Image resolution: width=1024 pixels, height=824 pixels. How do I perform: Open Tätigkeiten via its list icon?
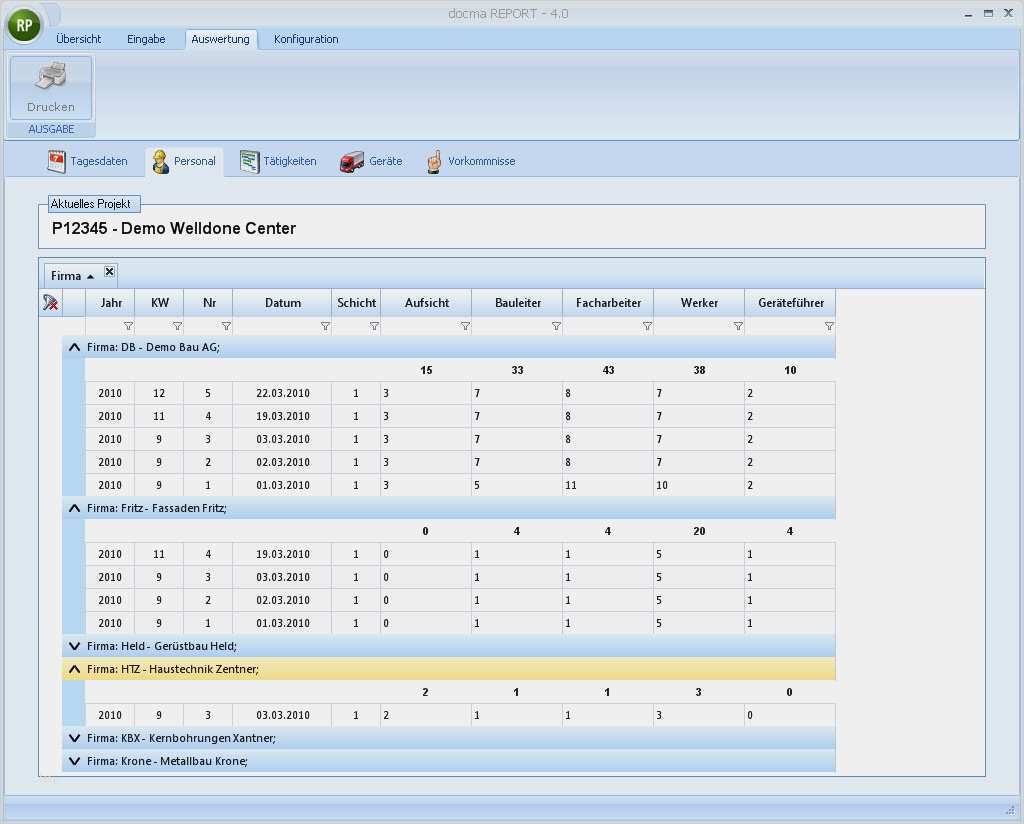point(249,161)
